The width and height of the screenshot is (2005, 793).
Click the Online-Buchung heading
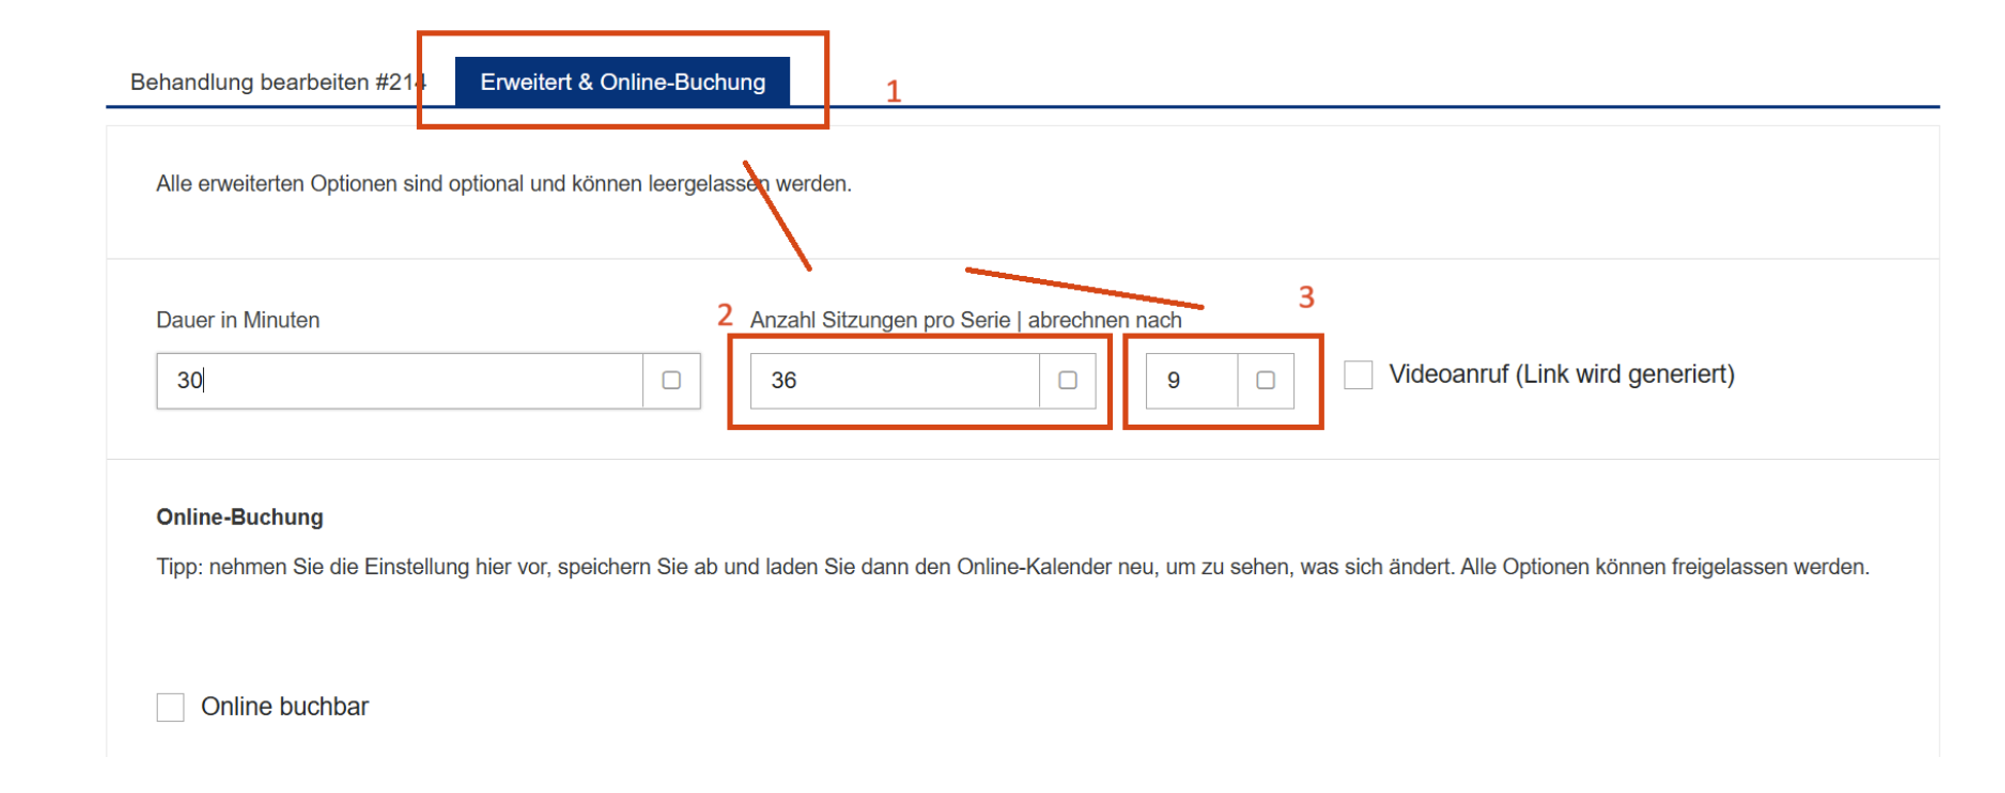pos(240,517)
